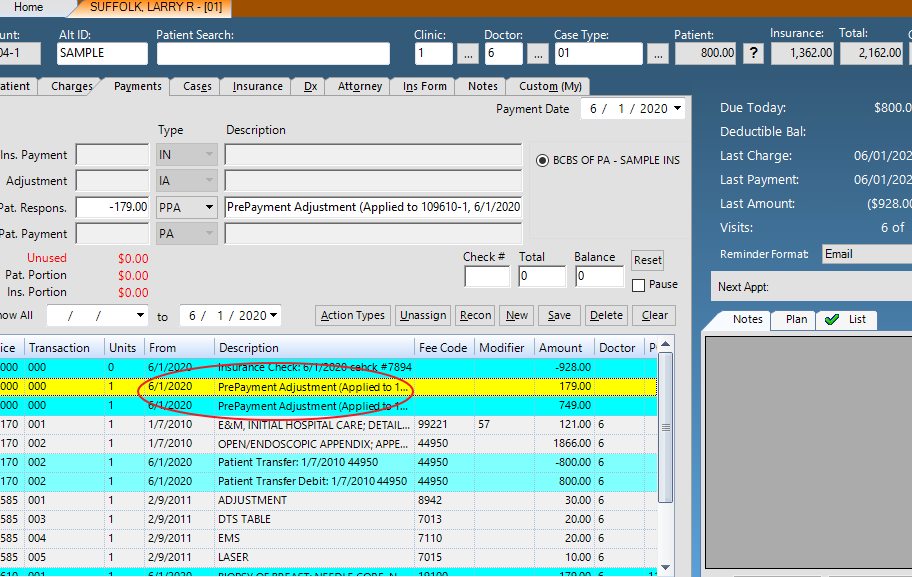Screen dimensions: 912x577
Task: Open the Case Type lookup browse icon
Action: (x=660, y=54)
